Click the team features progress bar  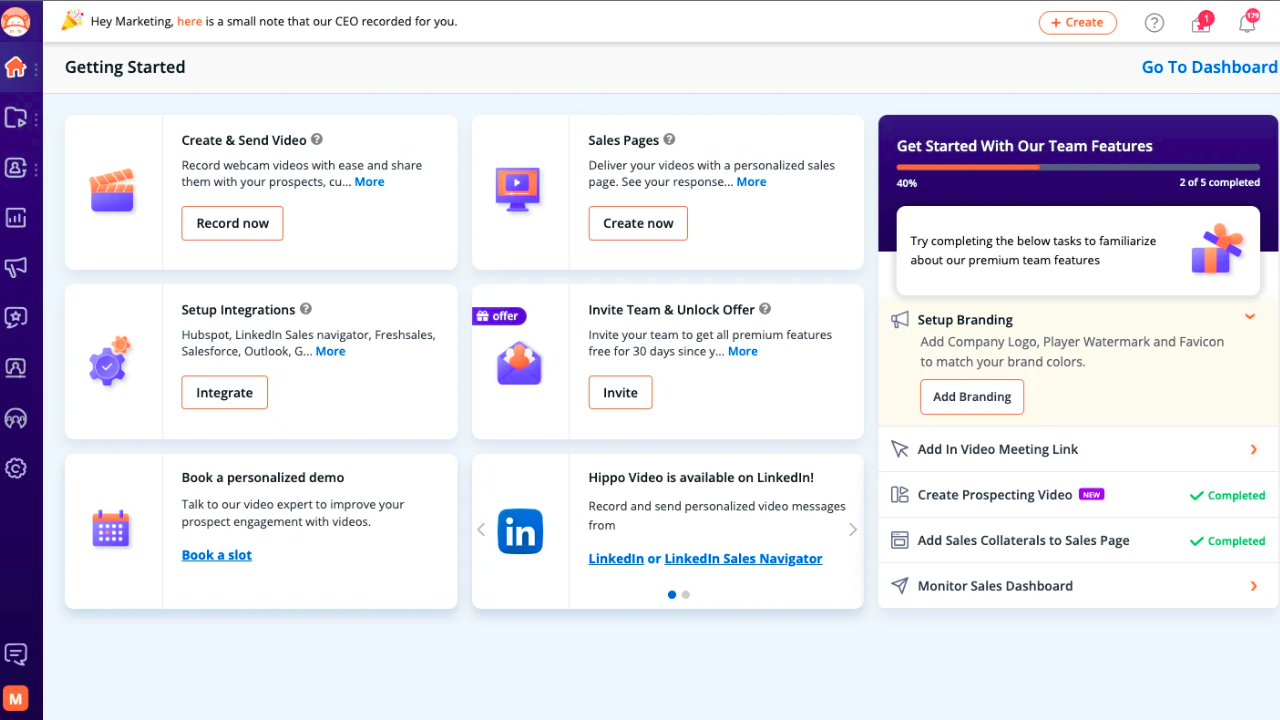click(x=1078, y=167)
